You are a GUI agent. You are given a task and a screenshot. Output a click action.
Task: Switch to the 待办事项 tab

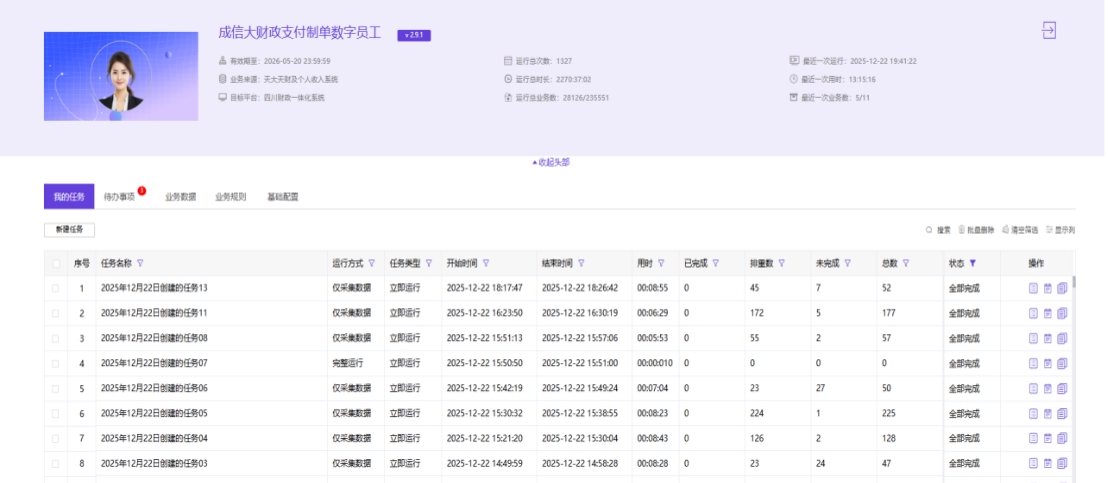(x=119, y=197)
